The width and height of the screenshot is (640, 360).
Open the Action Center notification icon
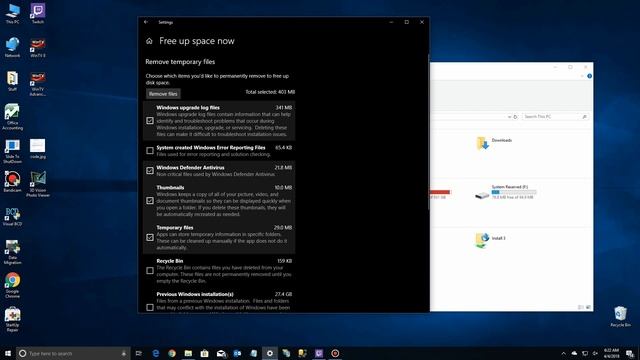[630, 353]
